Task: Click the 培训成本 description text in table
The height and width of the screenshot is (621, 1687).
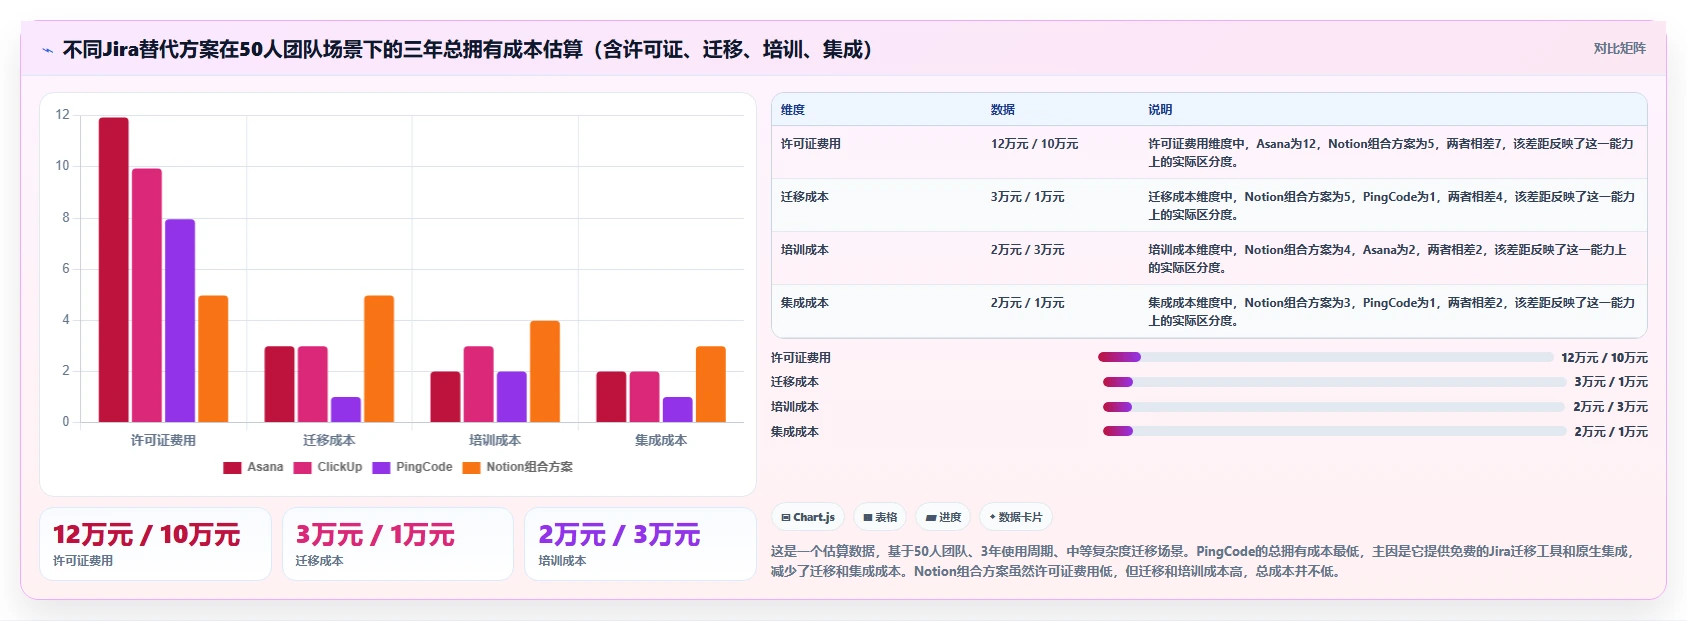Action: pyautogui.click(x=1388, y=258)
